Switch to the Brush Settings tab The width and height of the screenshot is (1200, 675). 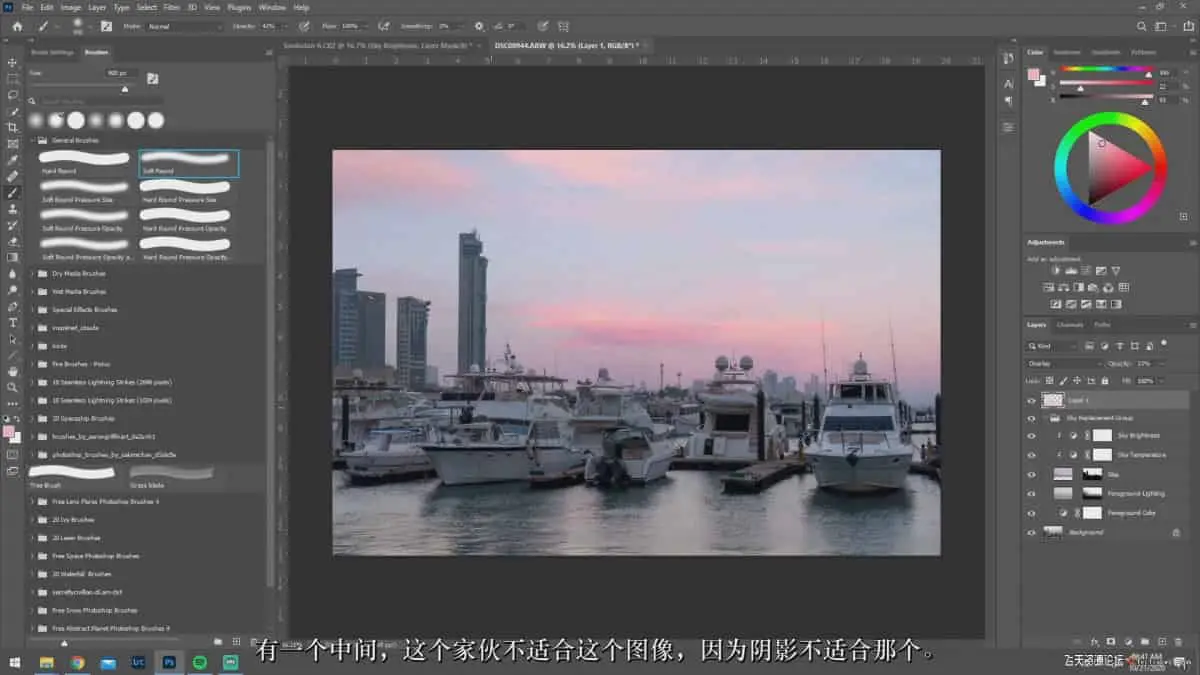pos(52,51)
